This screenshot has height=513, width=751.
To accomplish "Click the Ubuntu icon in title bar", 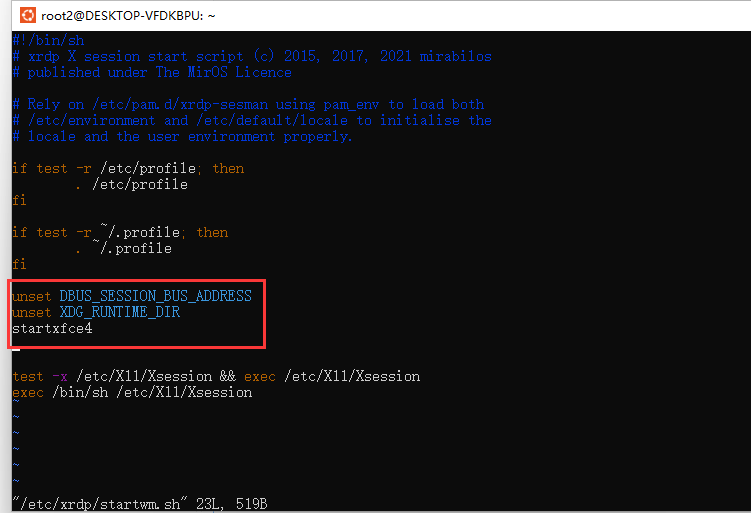I will click(28, 15).
